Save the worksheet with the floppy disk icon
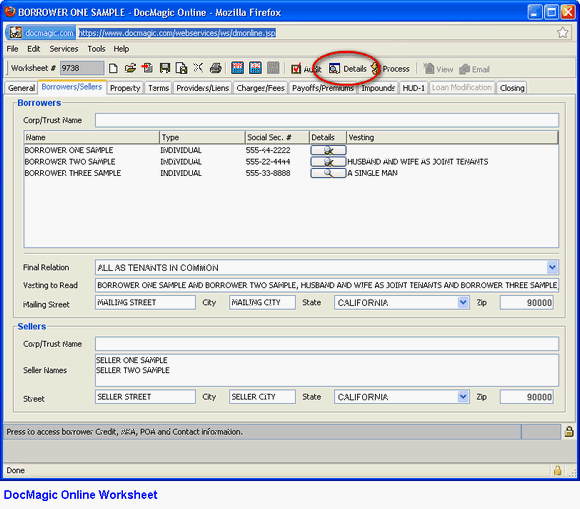580x509 pixels. click(x=165, y=68)
